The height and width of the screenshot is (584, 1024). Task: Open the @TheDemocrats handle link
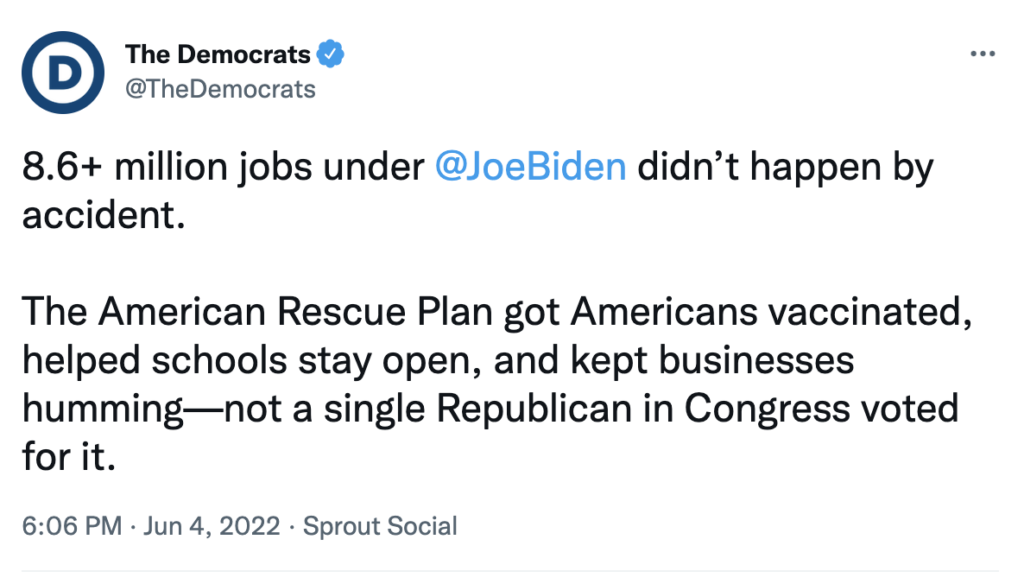(x=220, y=89)
